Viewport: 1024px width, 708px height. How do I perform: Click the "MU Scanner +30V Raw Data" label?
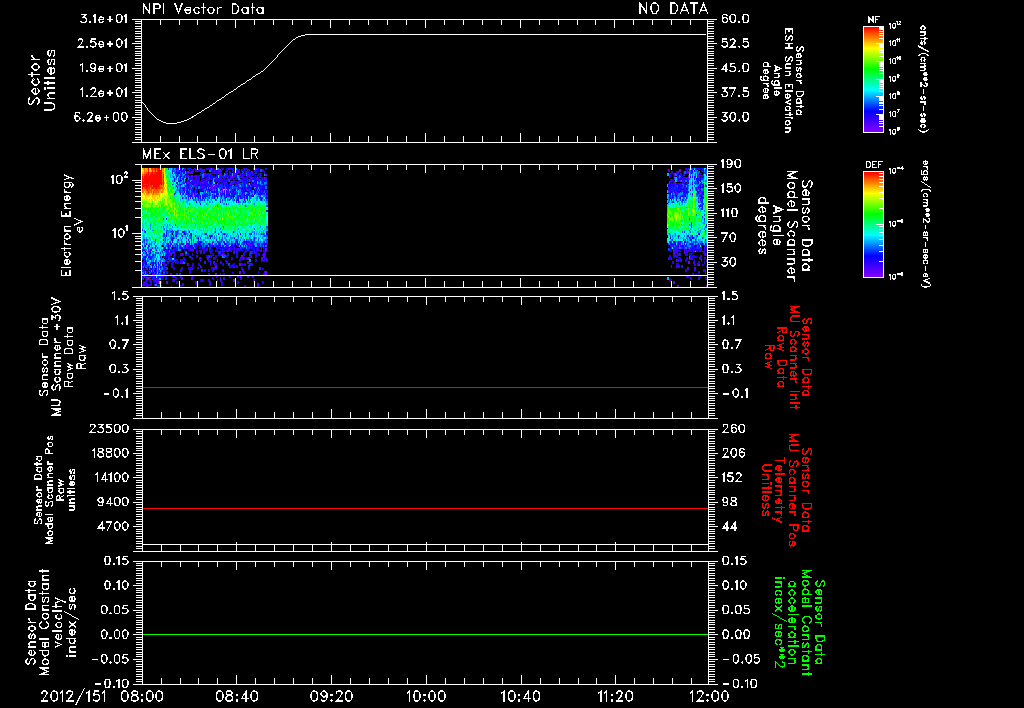tap(62, 357)
